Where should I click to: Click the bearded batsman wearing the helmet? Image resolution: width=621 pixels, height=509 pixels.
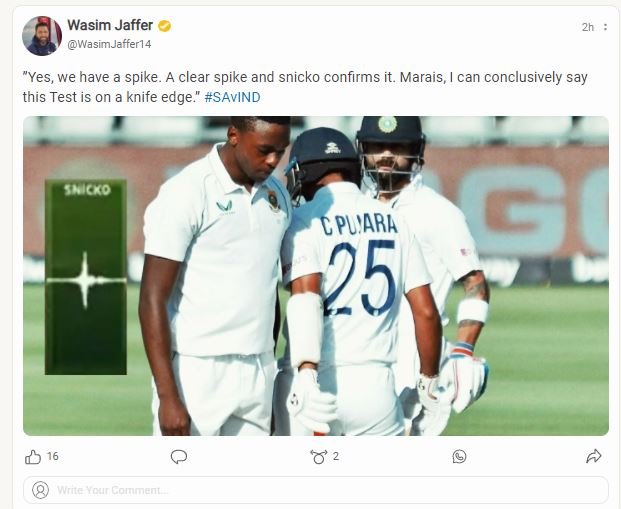392,160
